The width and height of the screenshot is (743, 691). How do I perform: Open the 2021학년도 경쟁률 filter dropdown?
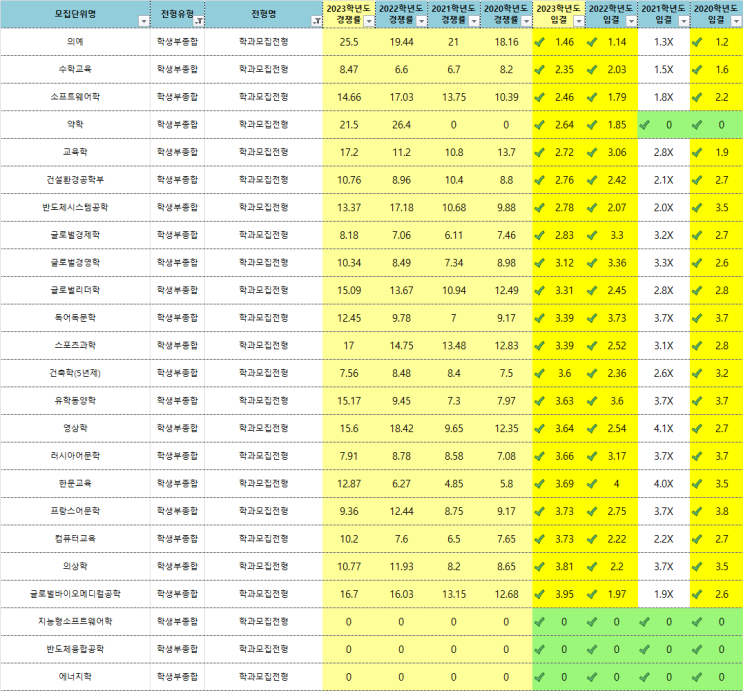(474, 21)
